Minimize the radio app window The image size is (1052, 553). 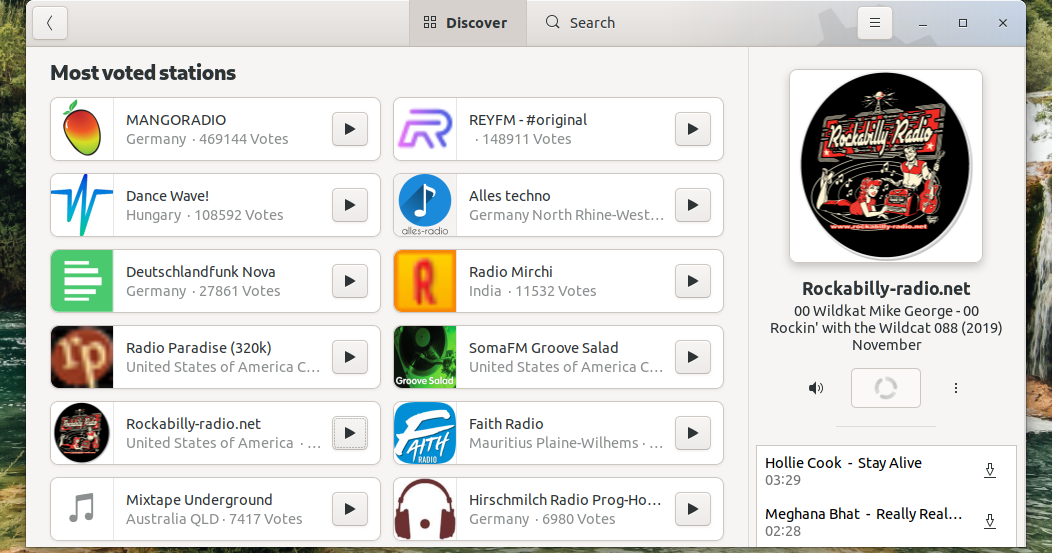pyautogui.click(x=923, y=23)
